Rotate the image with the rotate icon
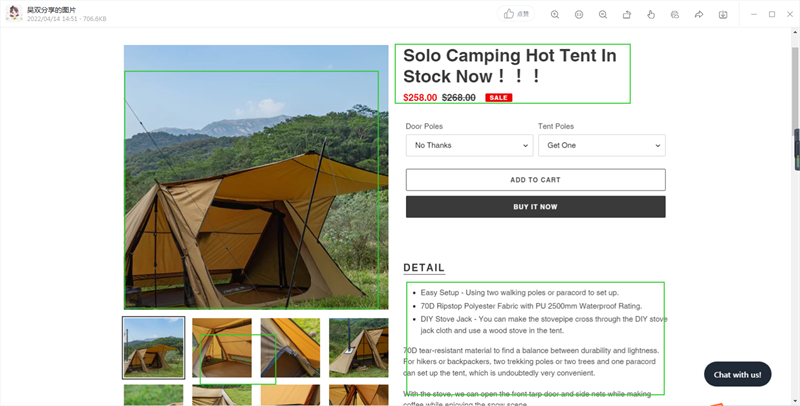This screenshot has height=406, width=800. pos(627,15)
